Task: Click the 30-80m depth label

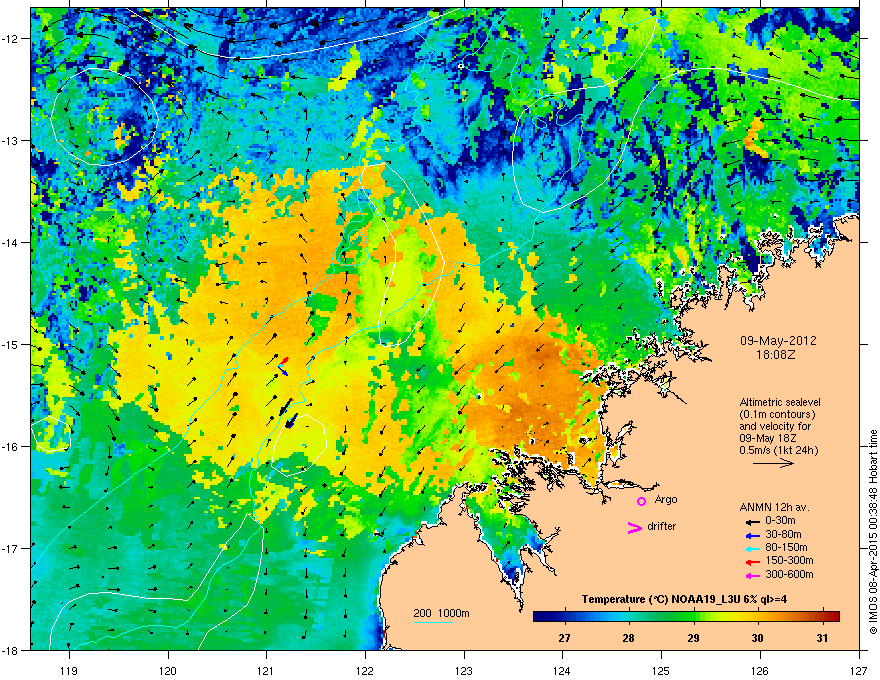Action: 783,534
